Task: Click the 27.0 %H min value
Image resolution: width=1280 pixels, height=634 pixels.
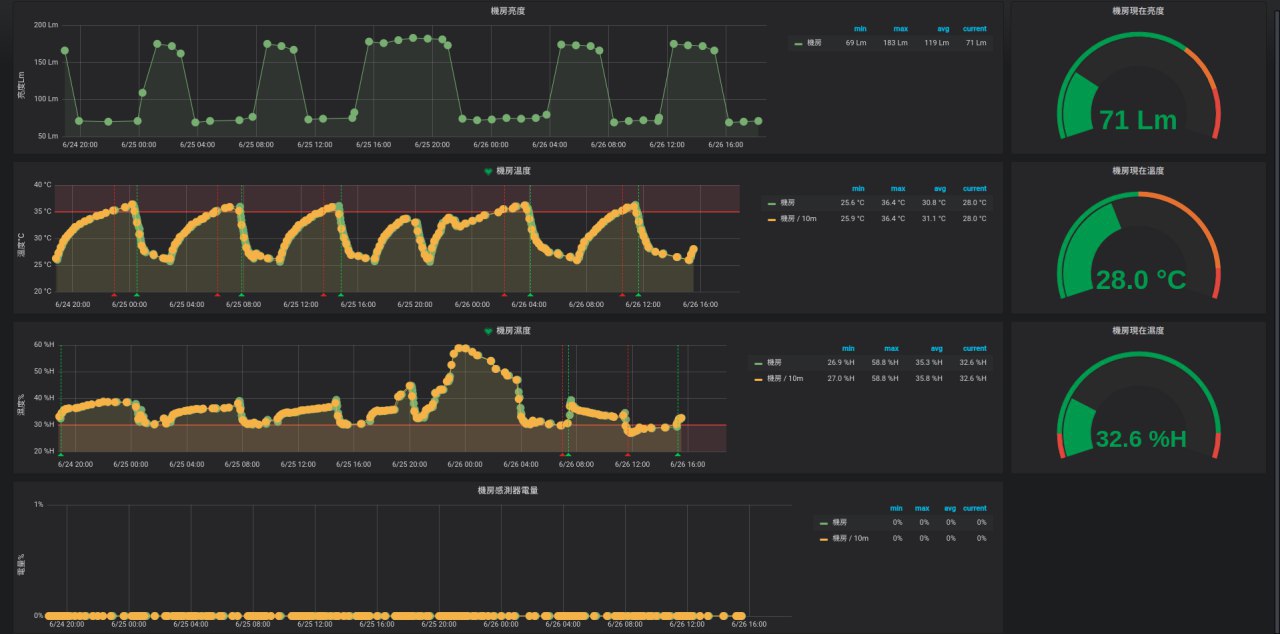Action: (x=841, y=378)
